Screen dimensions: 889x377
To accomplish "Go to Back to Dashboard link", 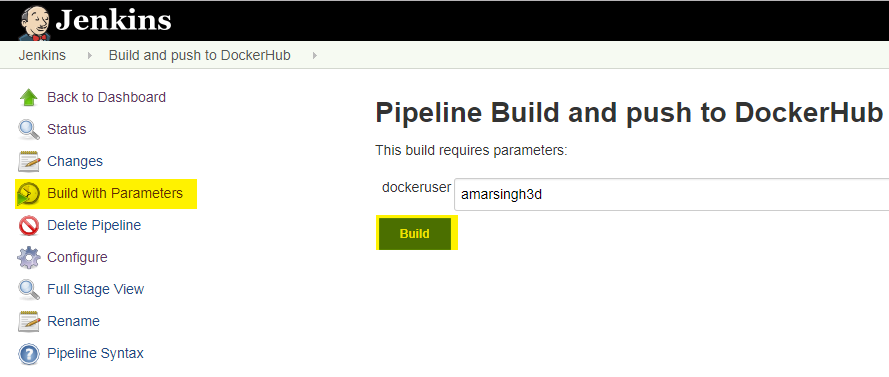I will 107,98.
